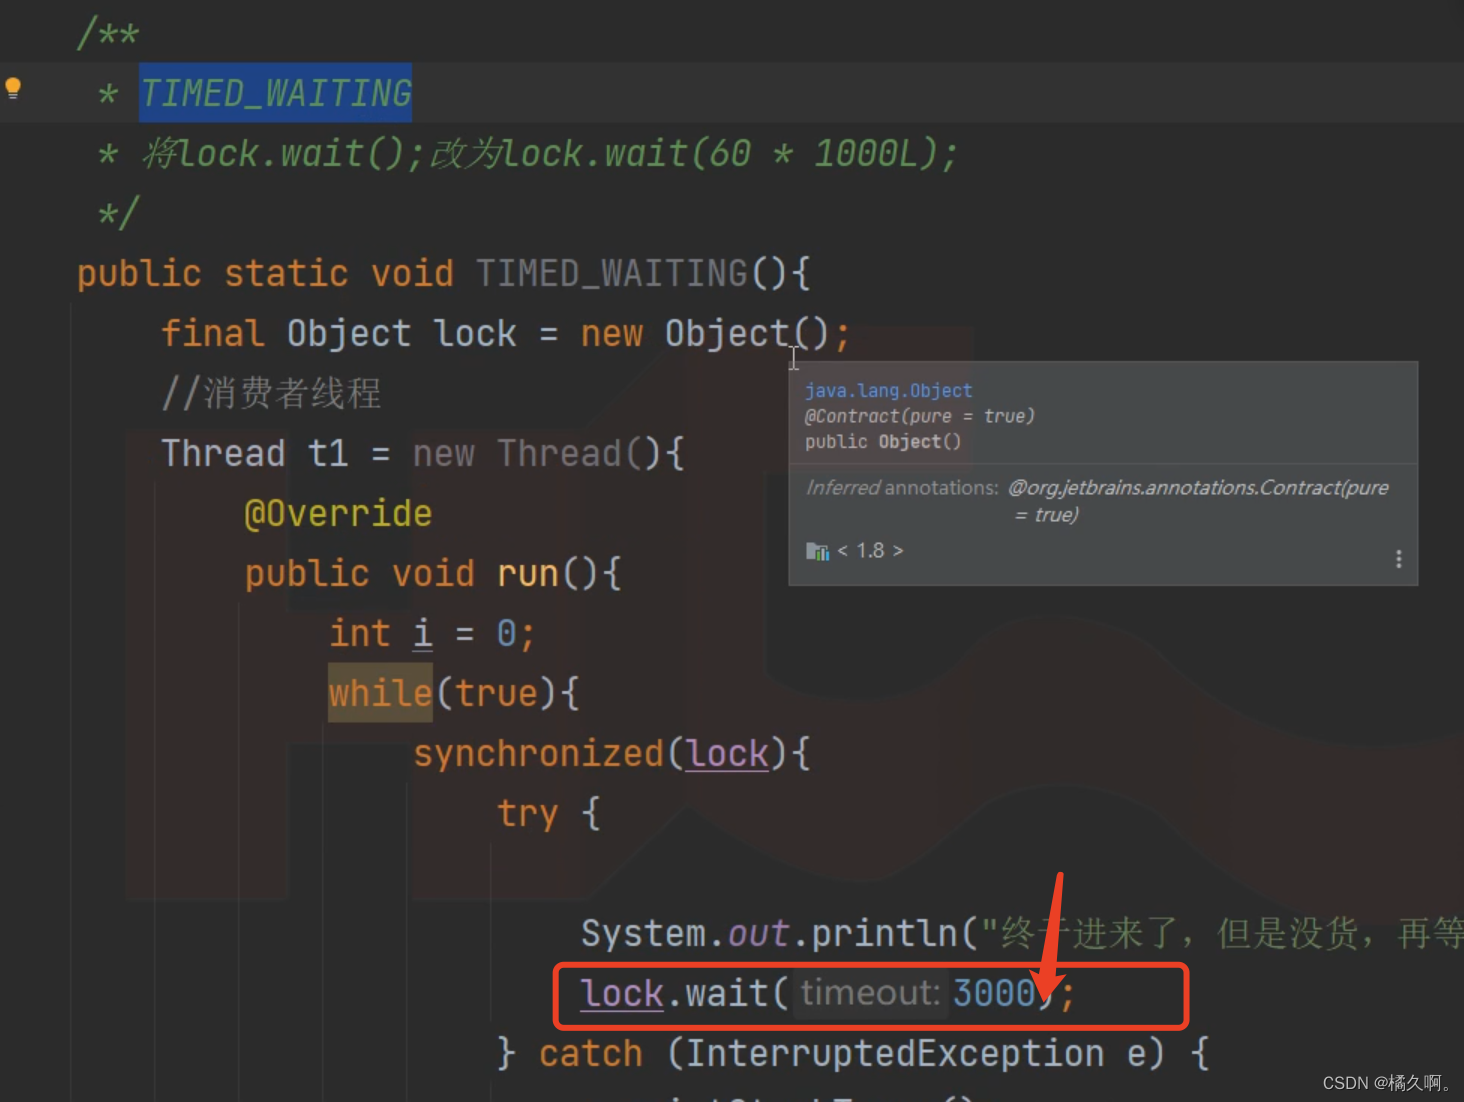1464x1102 pixels.
Task: Click the /** Javadoc opening line
Action: [108, 33]
